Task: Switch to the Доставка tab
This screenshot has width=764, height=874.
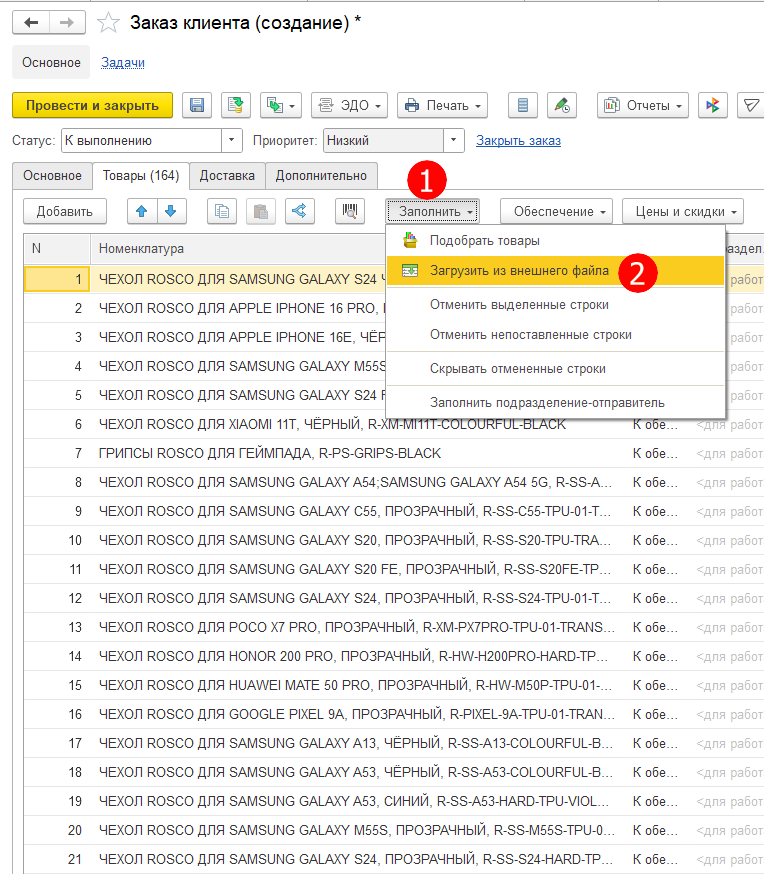Action: (x=227, y=176)
